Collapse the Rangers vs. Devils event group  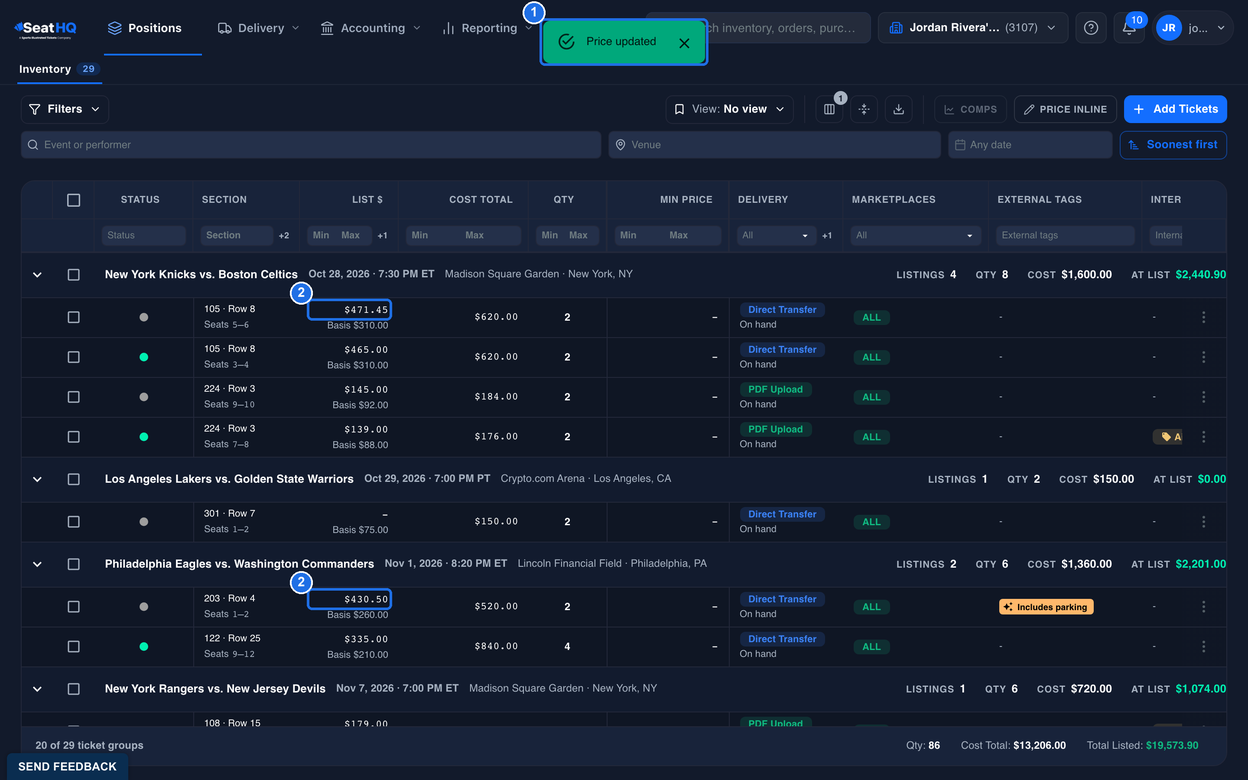tap(37, 689)
